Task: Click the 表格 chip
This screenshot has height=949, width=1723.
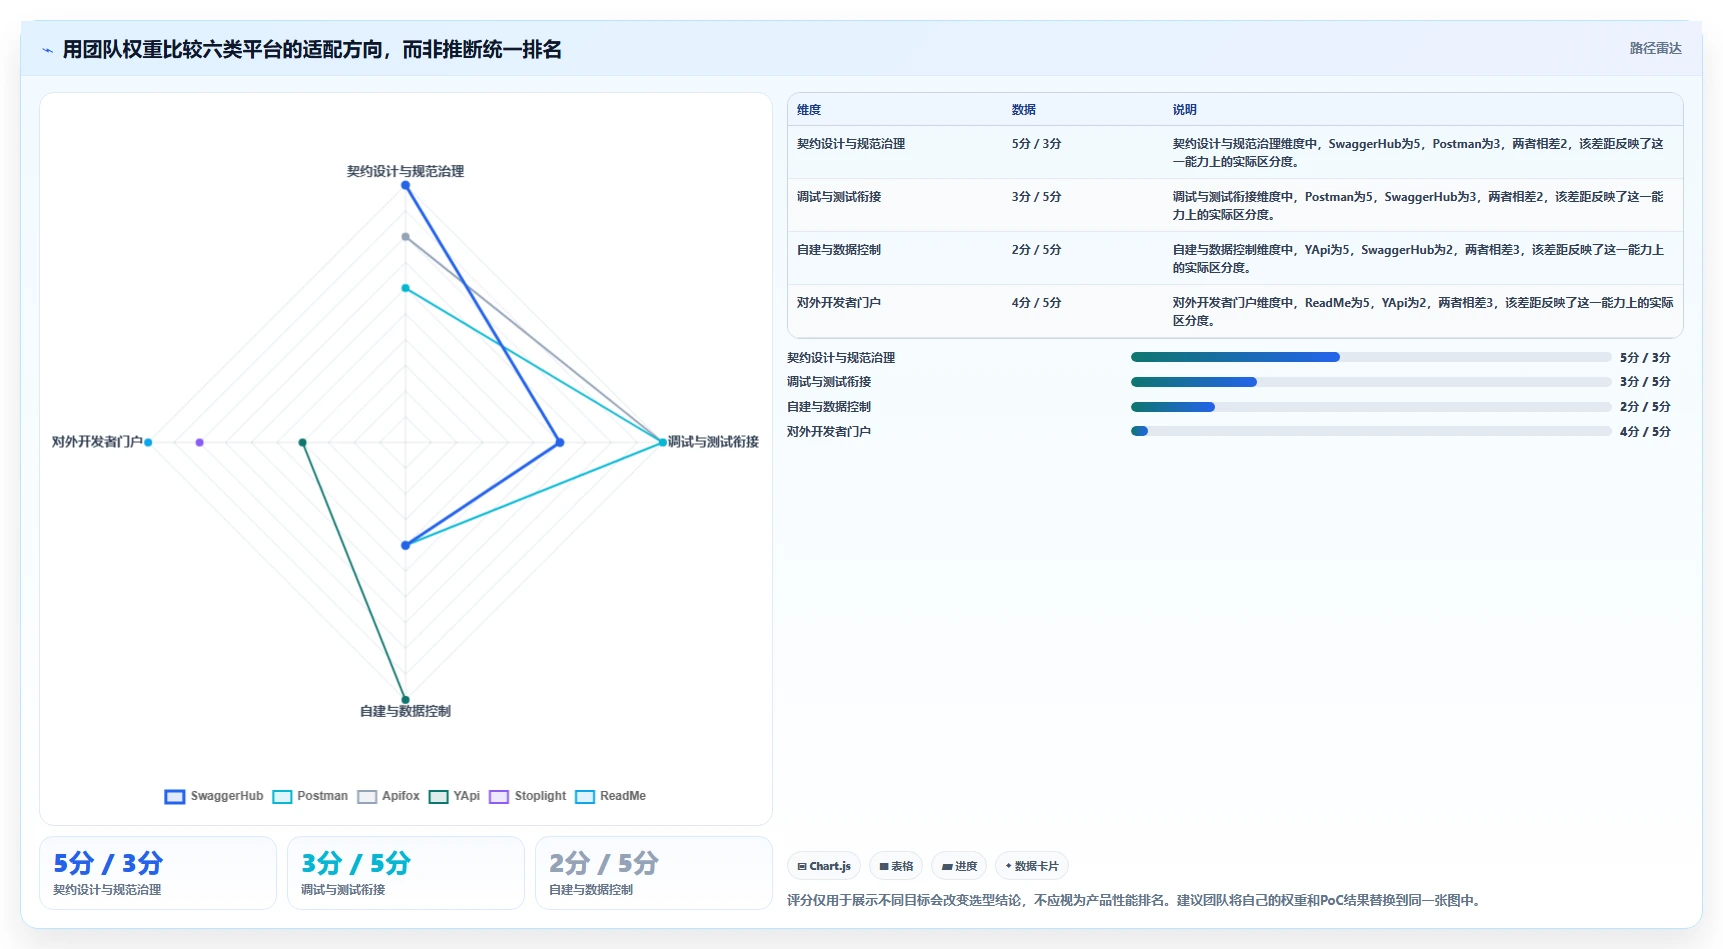Action: [x=896, y=866]
